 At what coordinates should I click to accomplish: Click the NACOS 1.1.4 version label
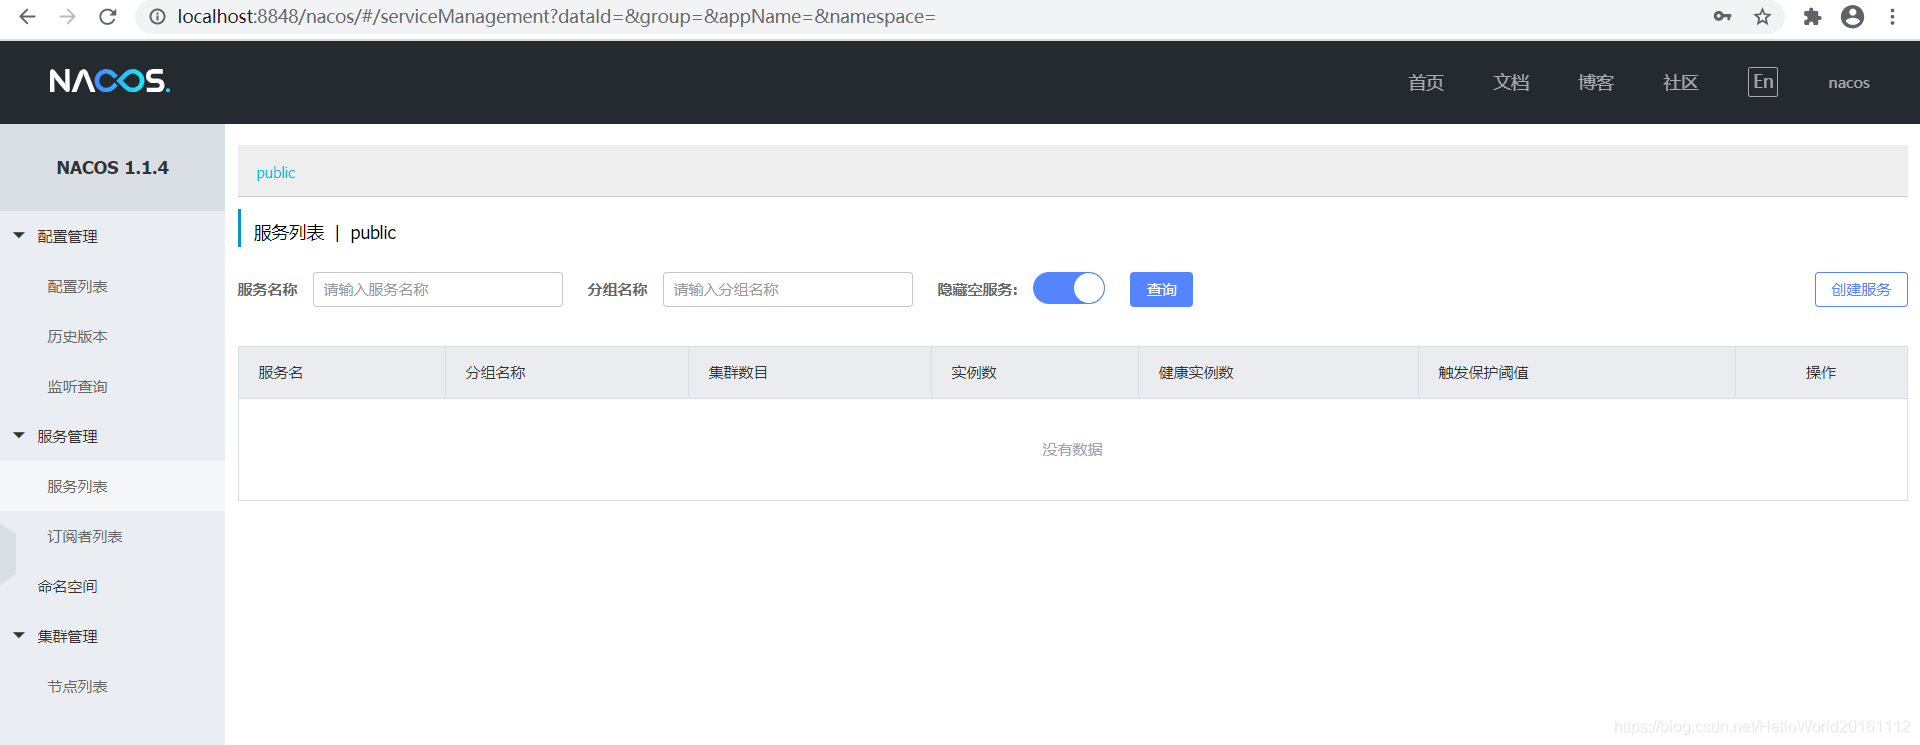click(x=112, y=168)
